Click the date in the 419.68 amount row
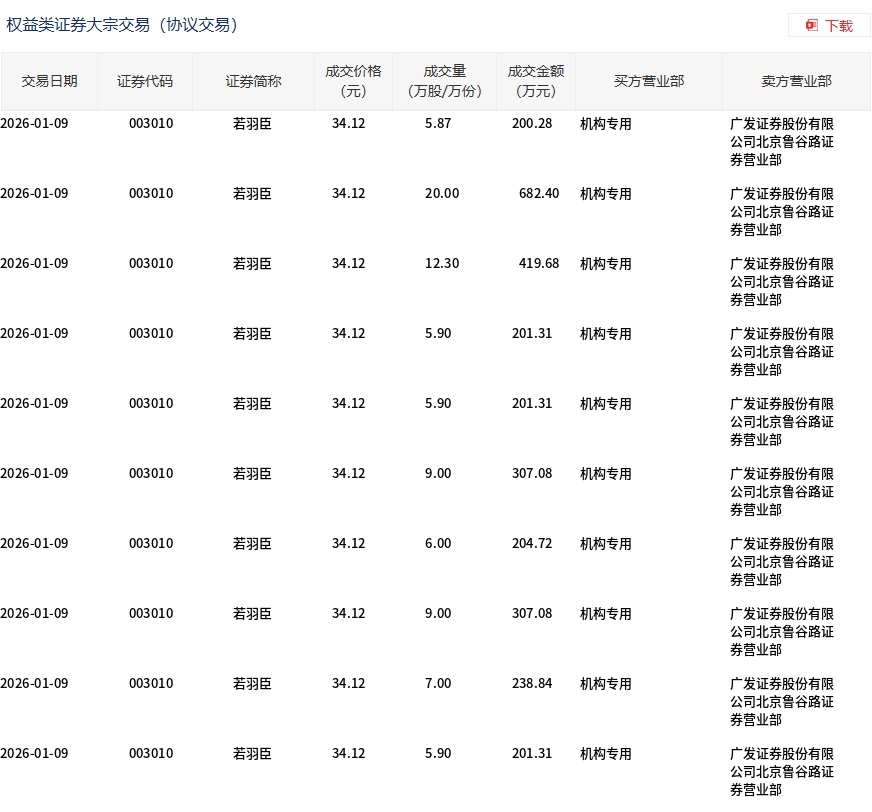This screenshot has height=812, width=872. click(x=34, y=264)
